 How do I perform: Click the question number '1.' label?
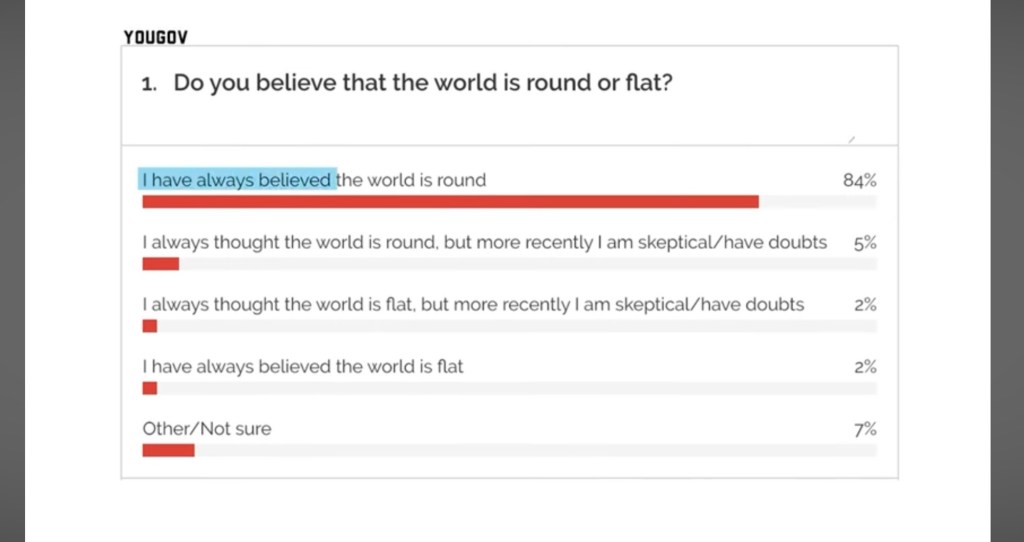point(150,85)
